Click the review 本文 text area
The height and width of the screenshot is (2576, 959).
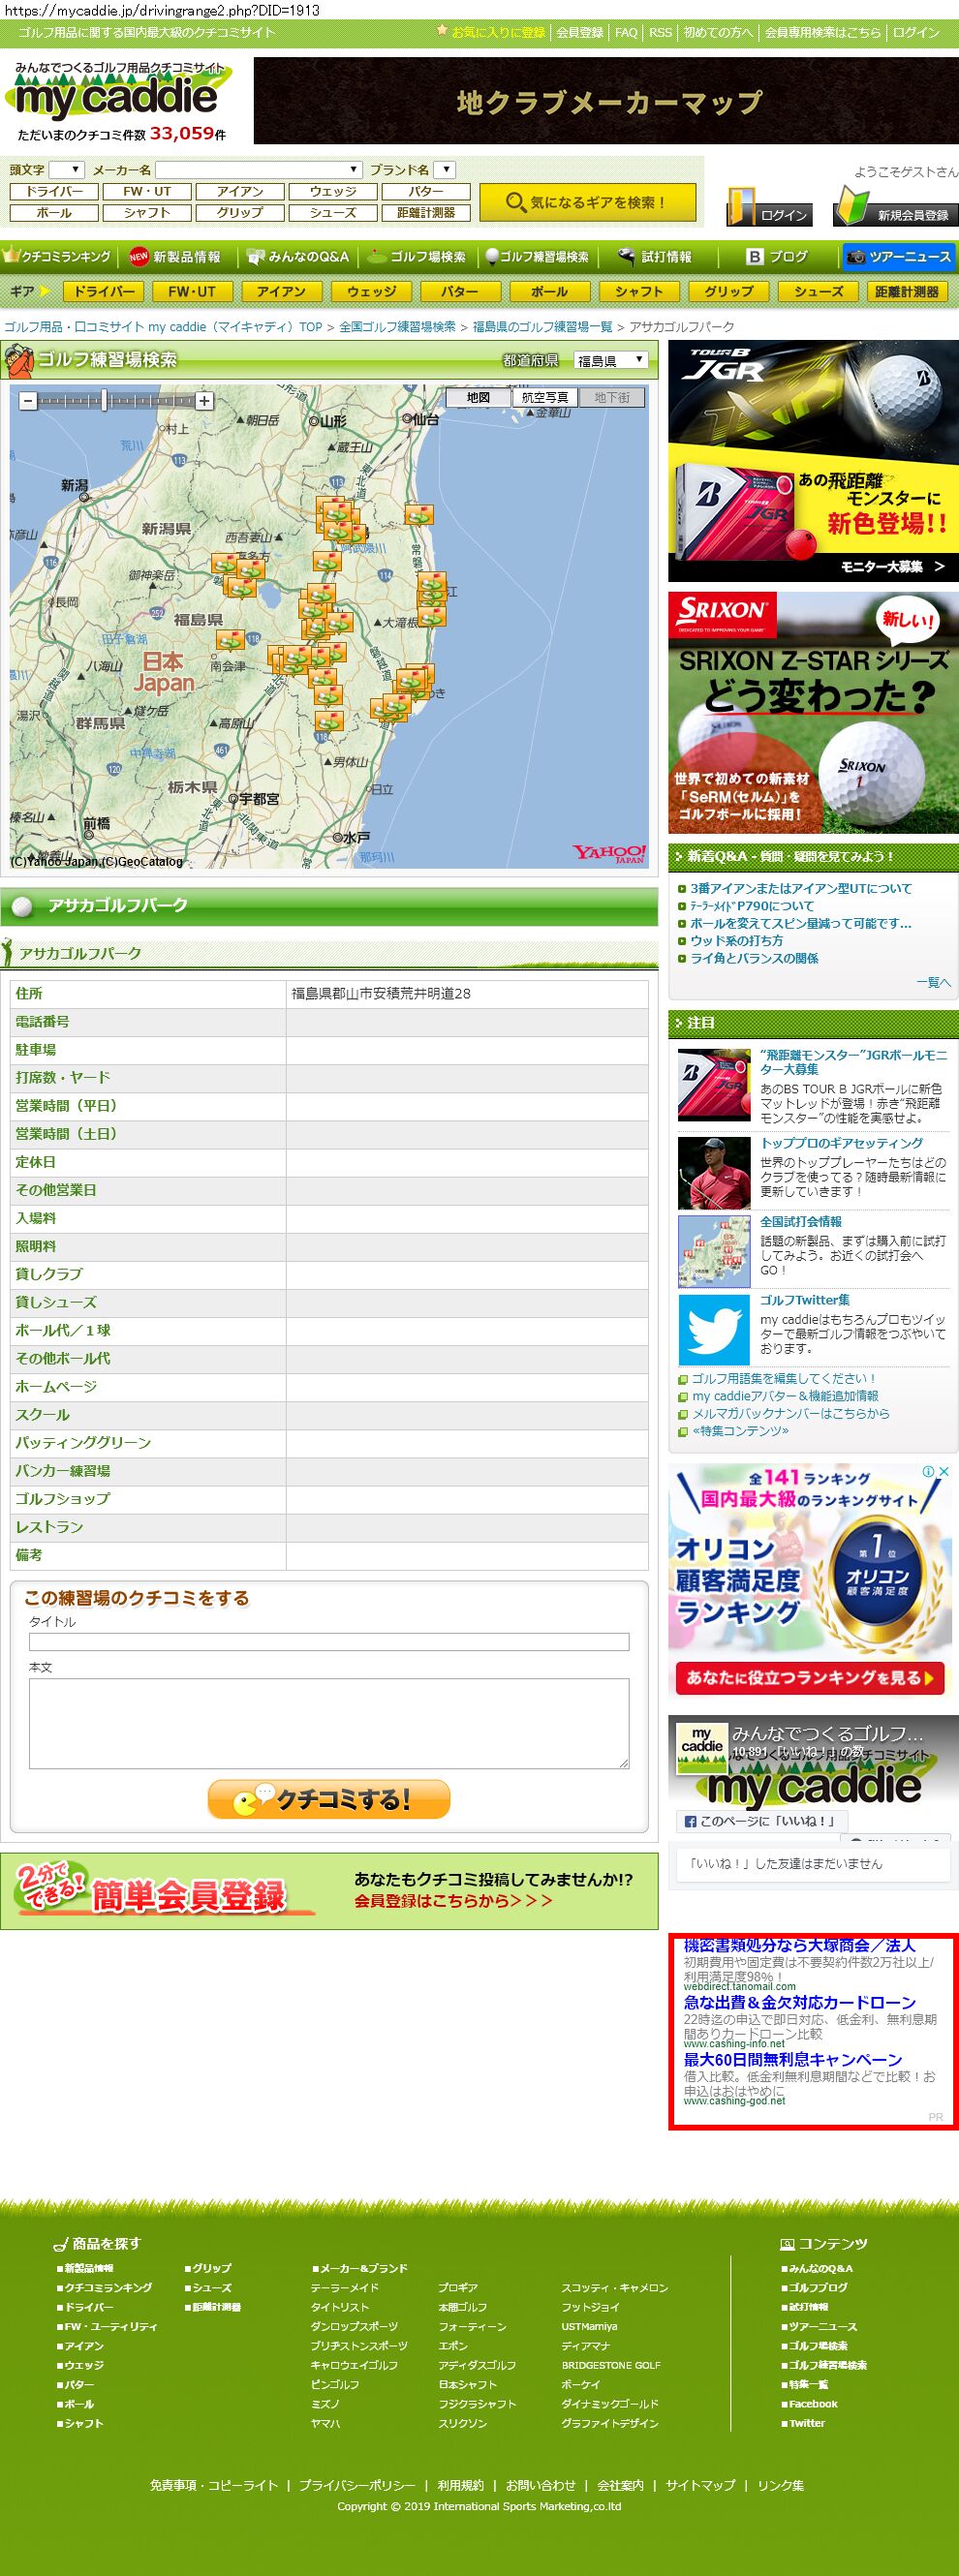point(329,1722)
